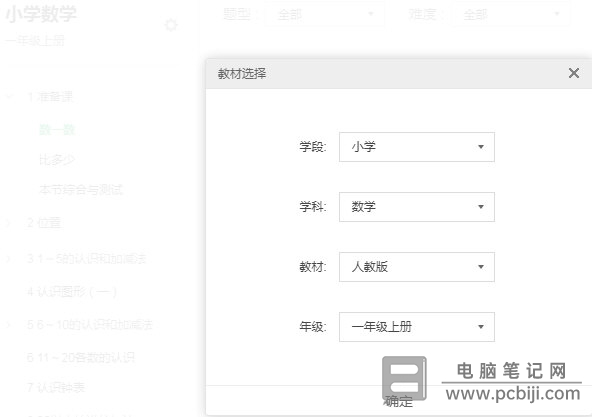The width and height of the screenshot is (592, 417).
Task: Open the 题型 dropdown in background page
Action: [x=324, y=15]
